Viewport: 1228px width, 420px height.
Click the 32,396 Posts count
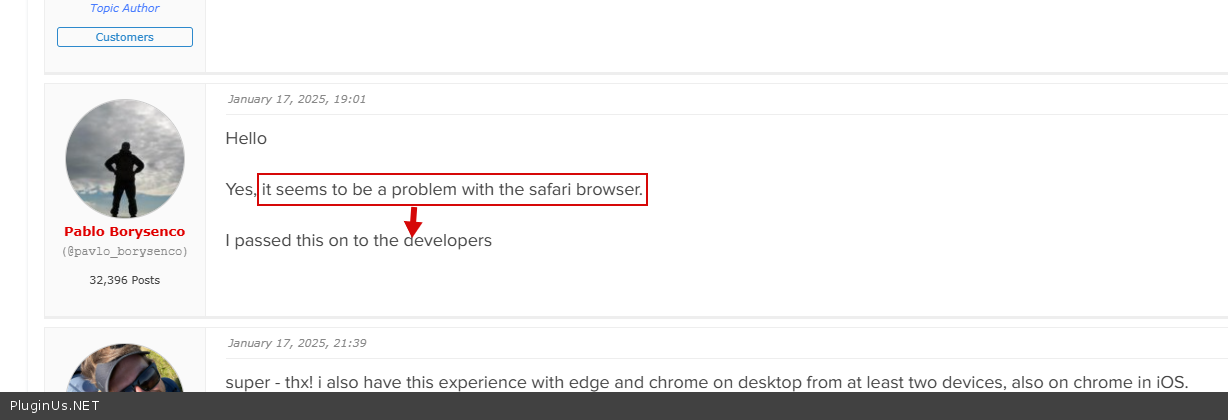(x=125, y=280)
